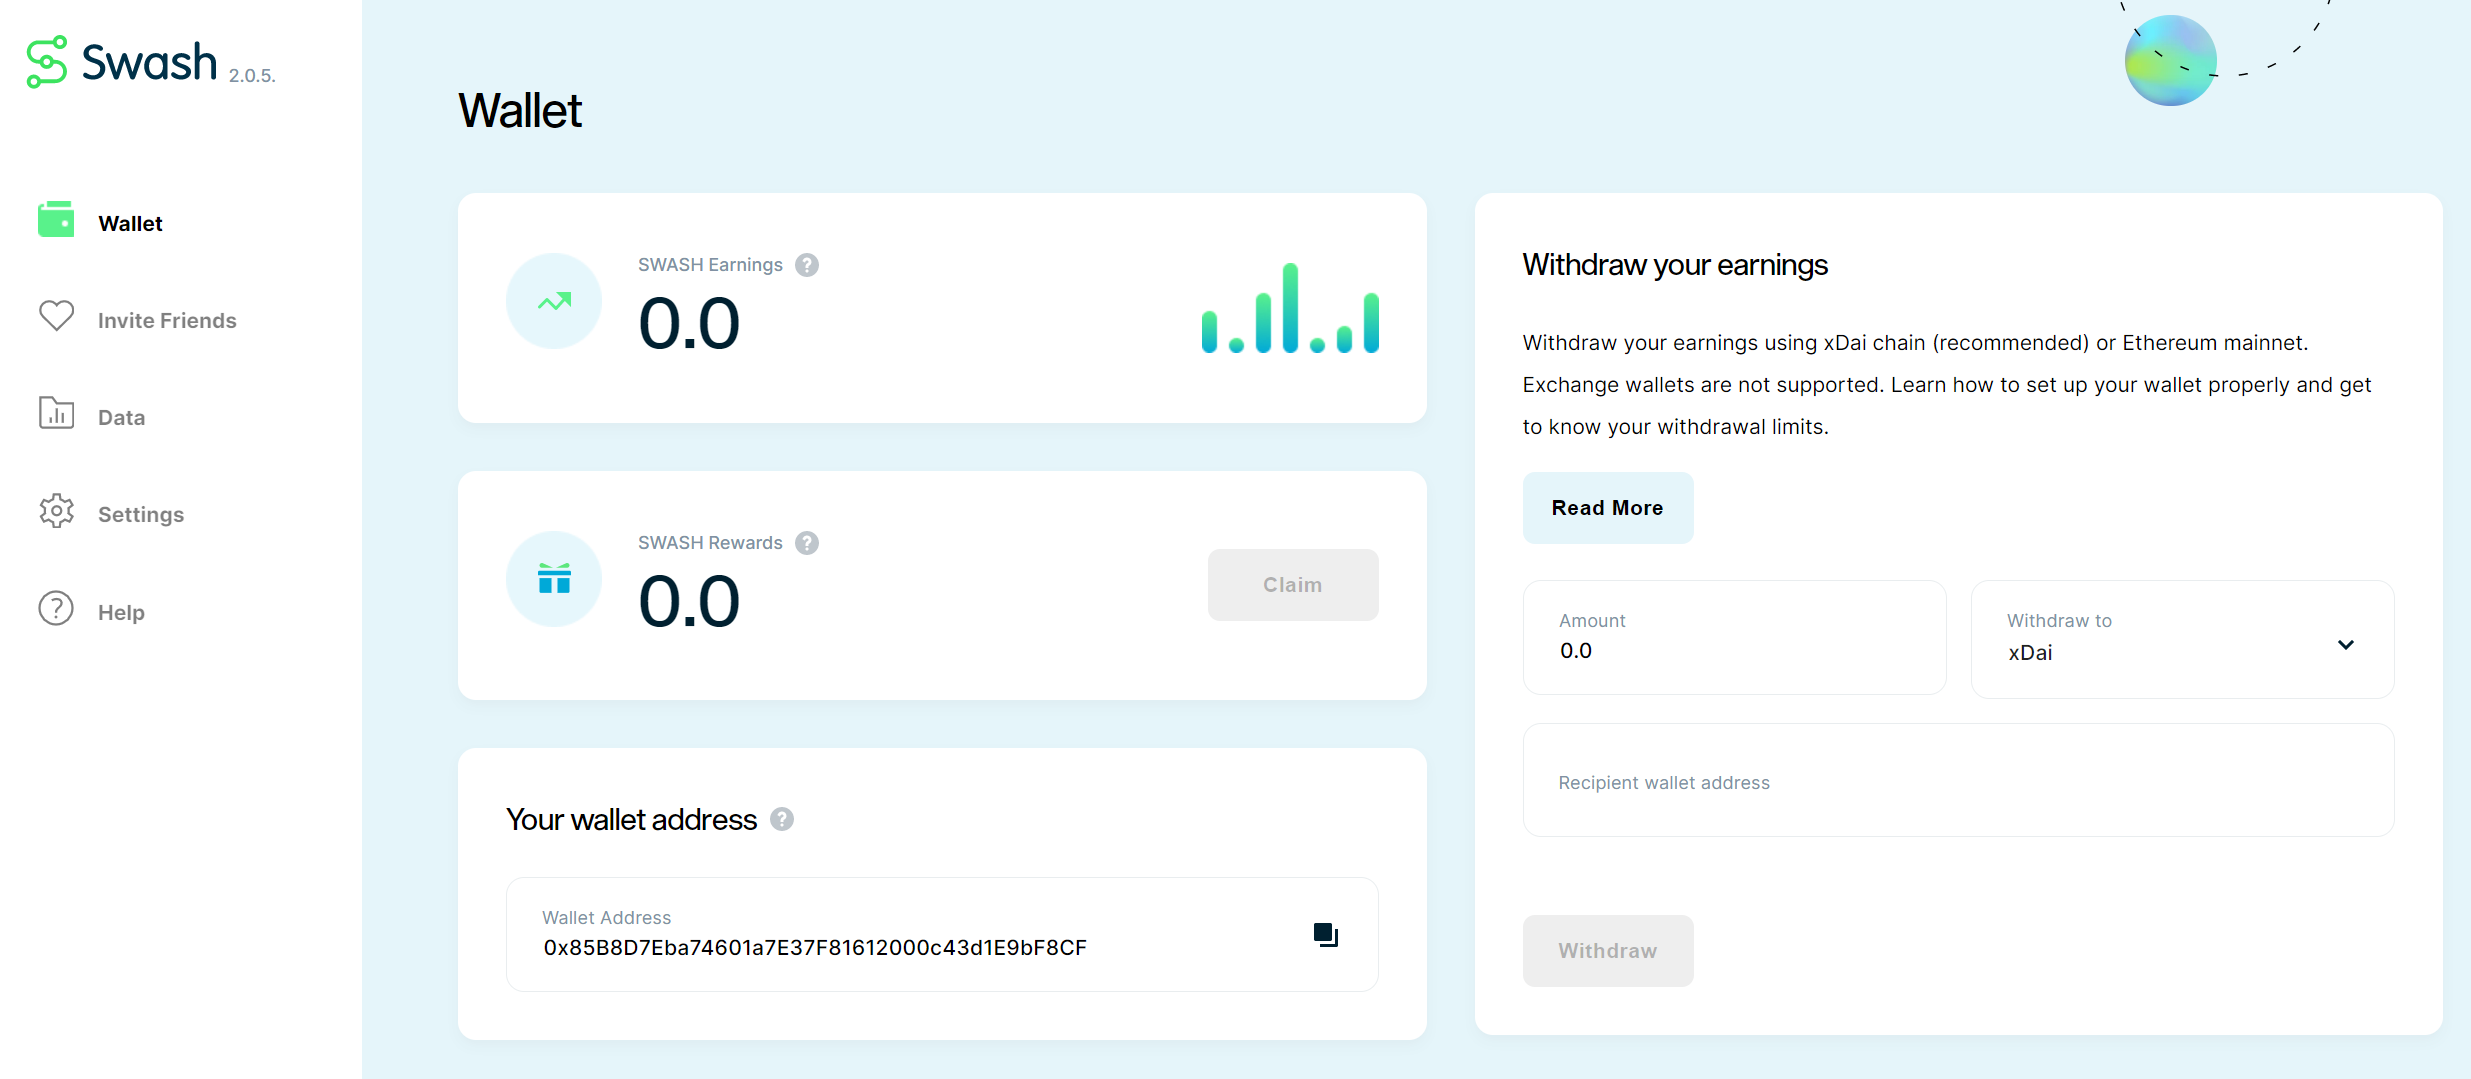This screenshot has width=2471, height=1079.
Task: Open the Settings gear icon
Action: click(56, 510)
